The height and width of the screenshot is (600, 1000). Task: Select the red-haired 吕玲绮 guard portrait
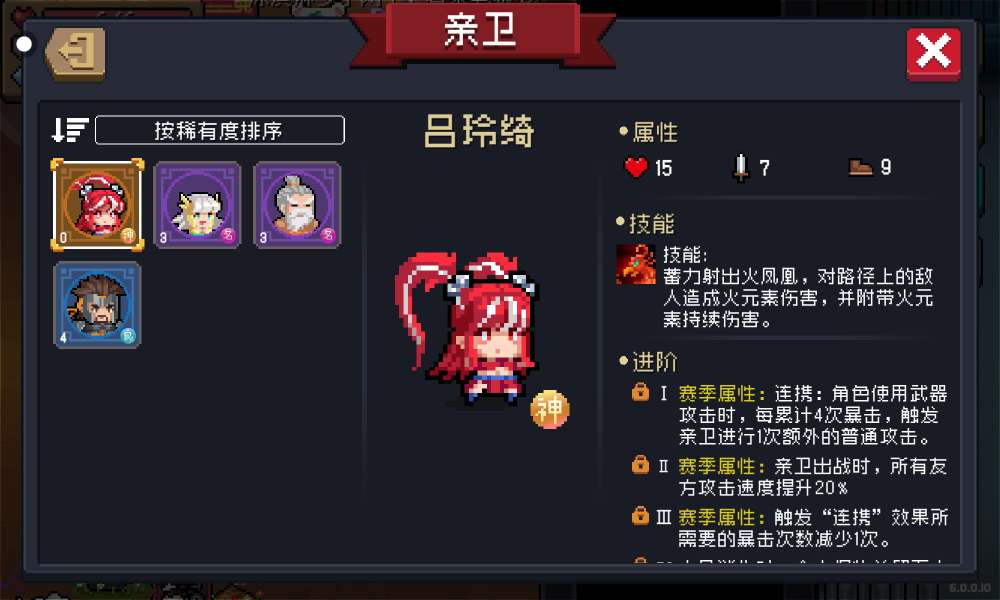click(x=97, y=205)
